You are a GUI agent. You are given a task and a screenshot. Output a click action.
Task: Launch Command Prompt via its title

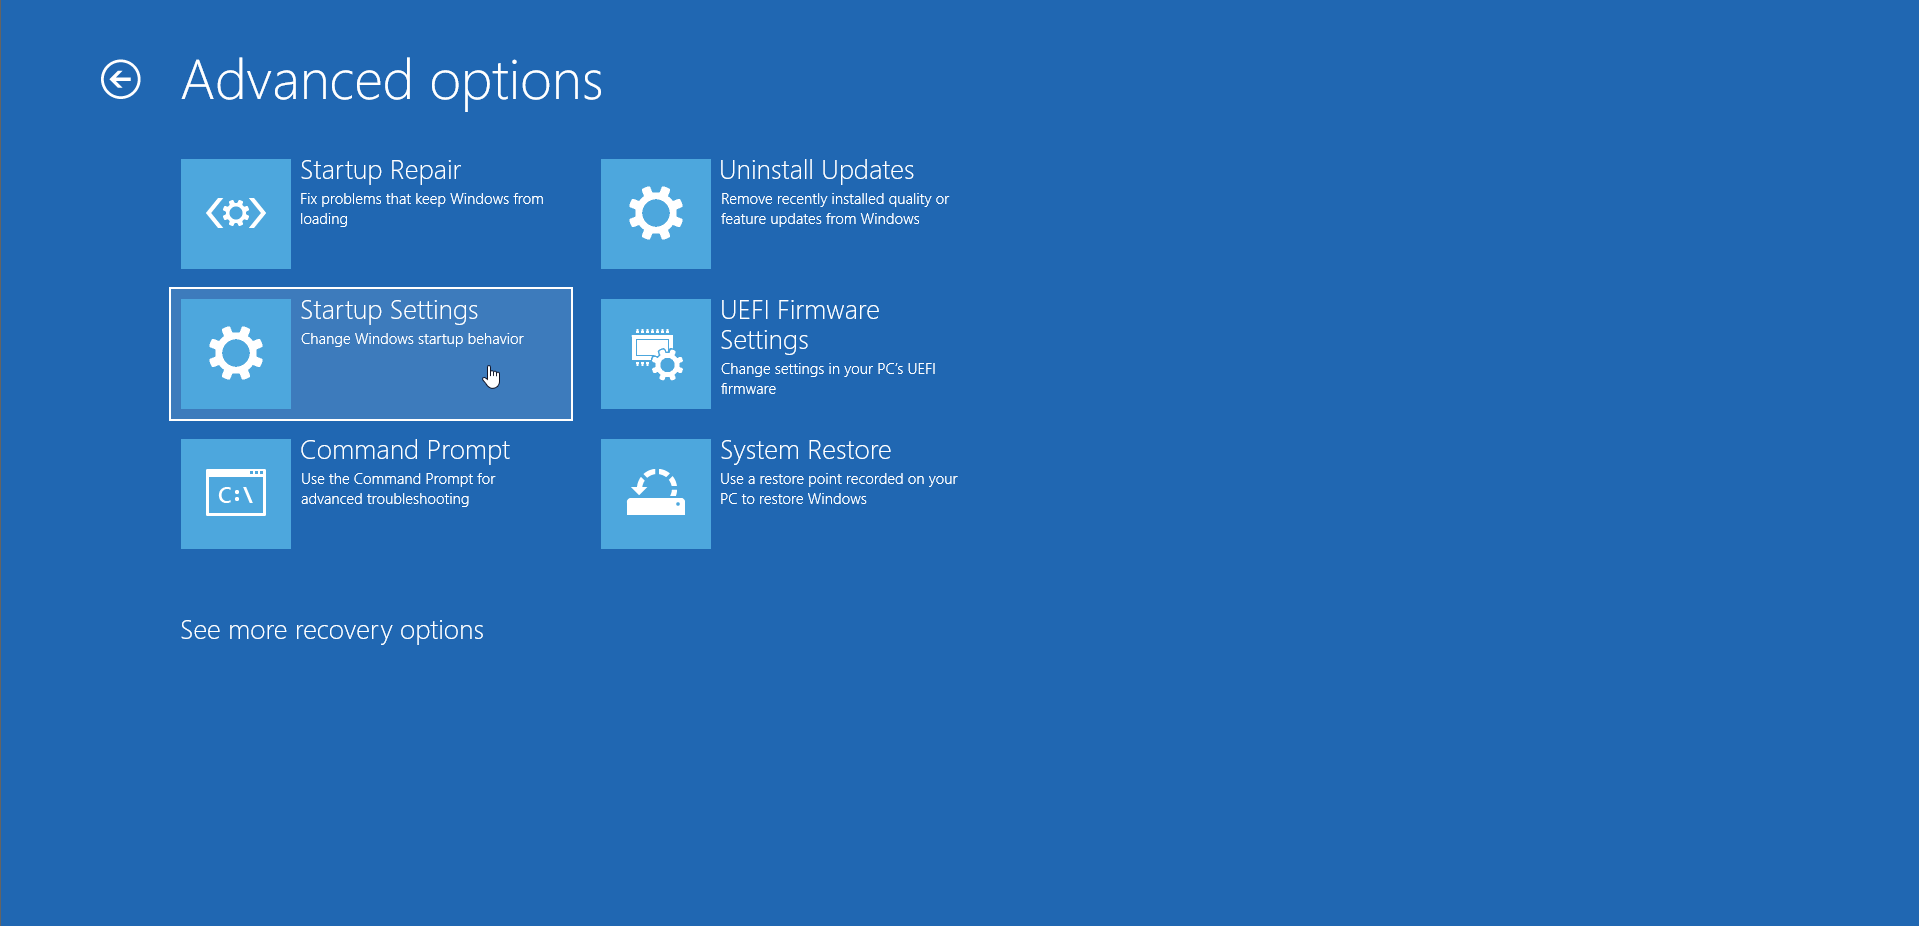pyautogui.click(x=405, y=451)
